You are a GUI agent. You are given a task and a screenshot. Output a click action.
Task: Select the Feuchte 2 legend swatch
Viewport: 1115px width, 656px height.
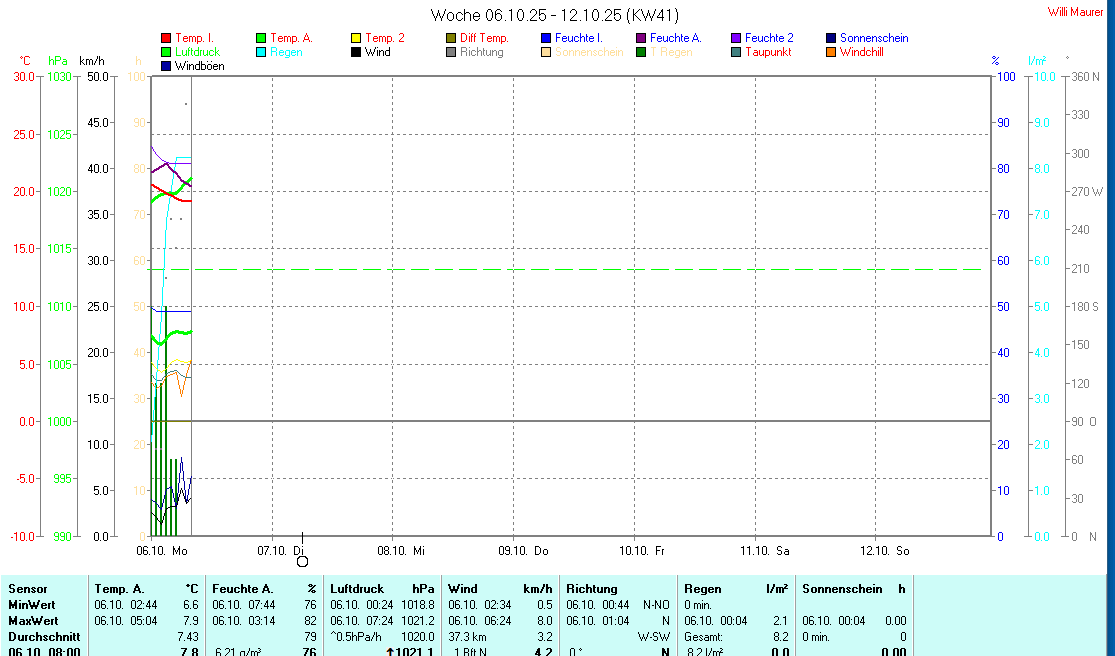pos(736,38)
